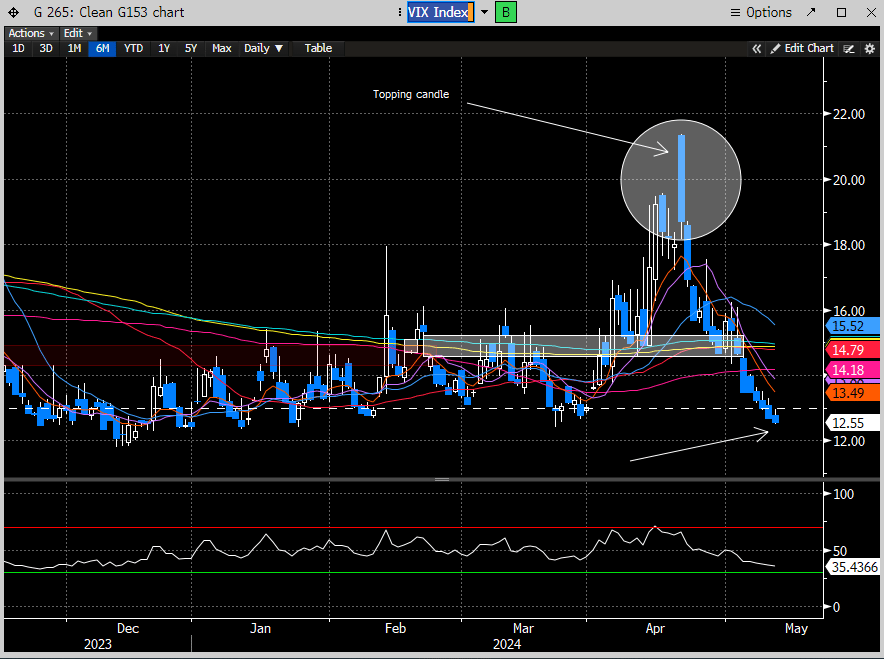Open chart settings gear icon
The image size is (884, 659).
click(x=869, y=48)
